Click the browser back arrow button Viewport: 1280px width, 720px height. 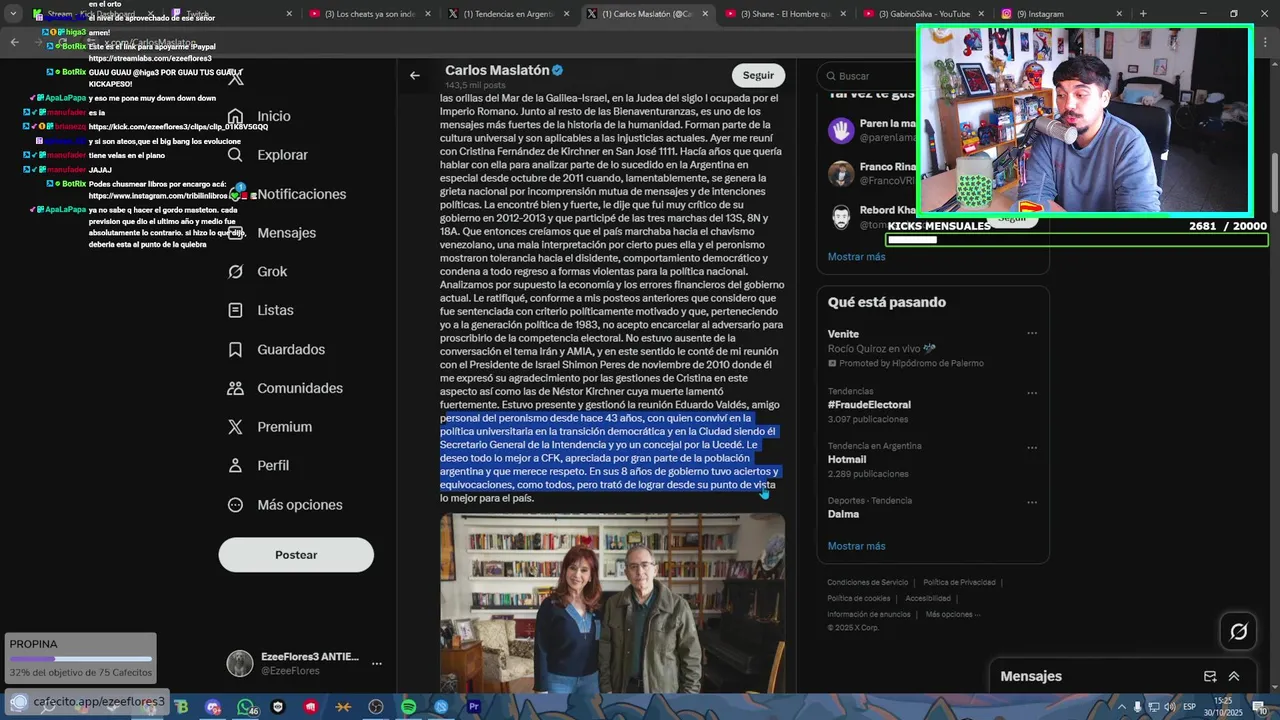(14, 42)
